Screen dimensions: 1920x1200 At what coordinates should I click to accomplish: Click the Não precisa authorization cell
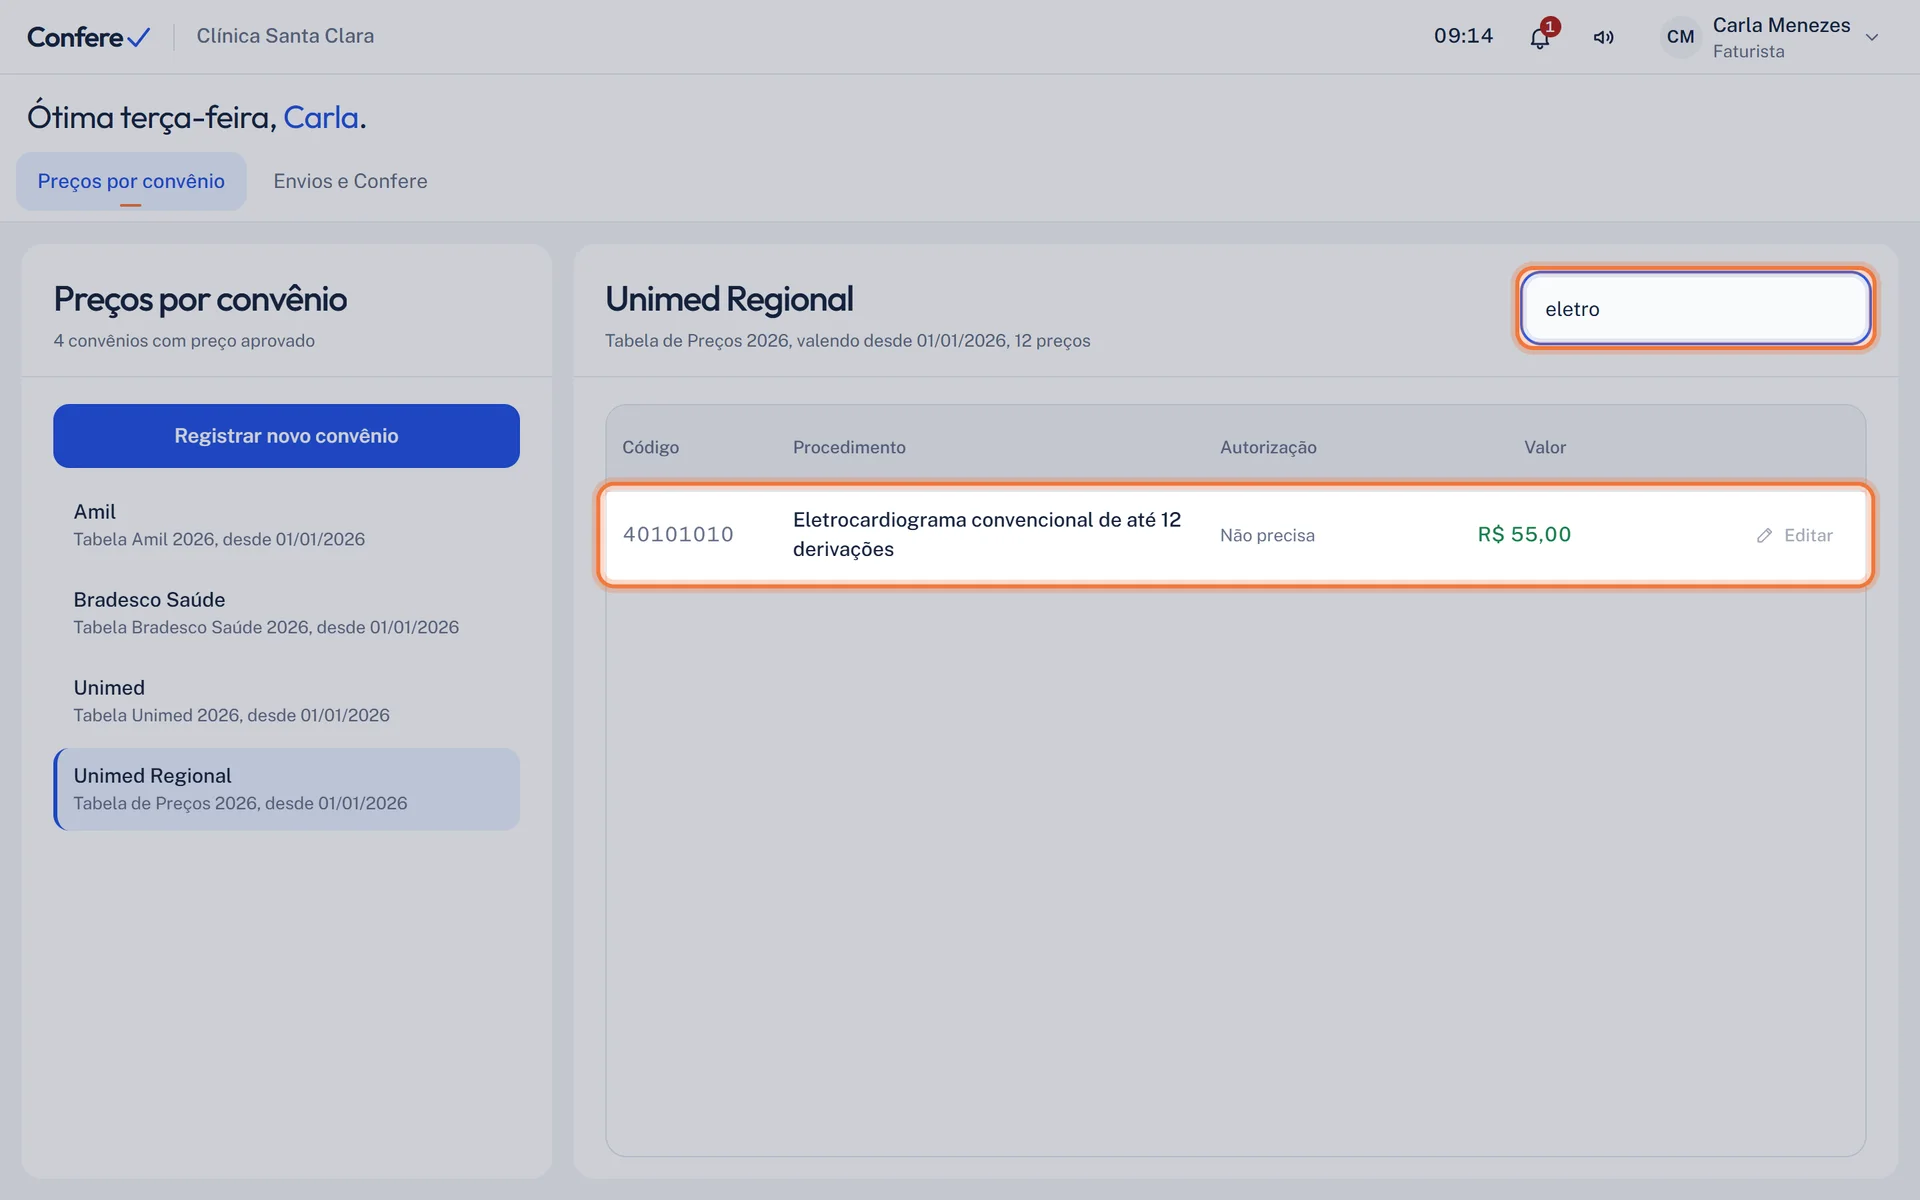[x=1267, y=535]
